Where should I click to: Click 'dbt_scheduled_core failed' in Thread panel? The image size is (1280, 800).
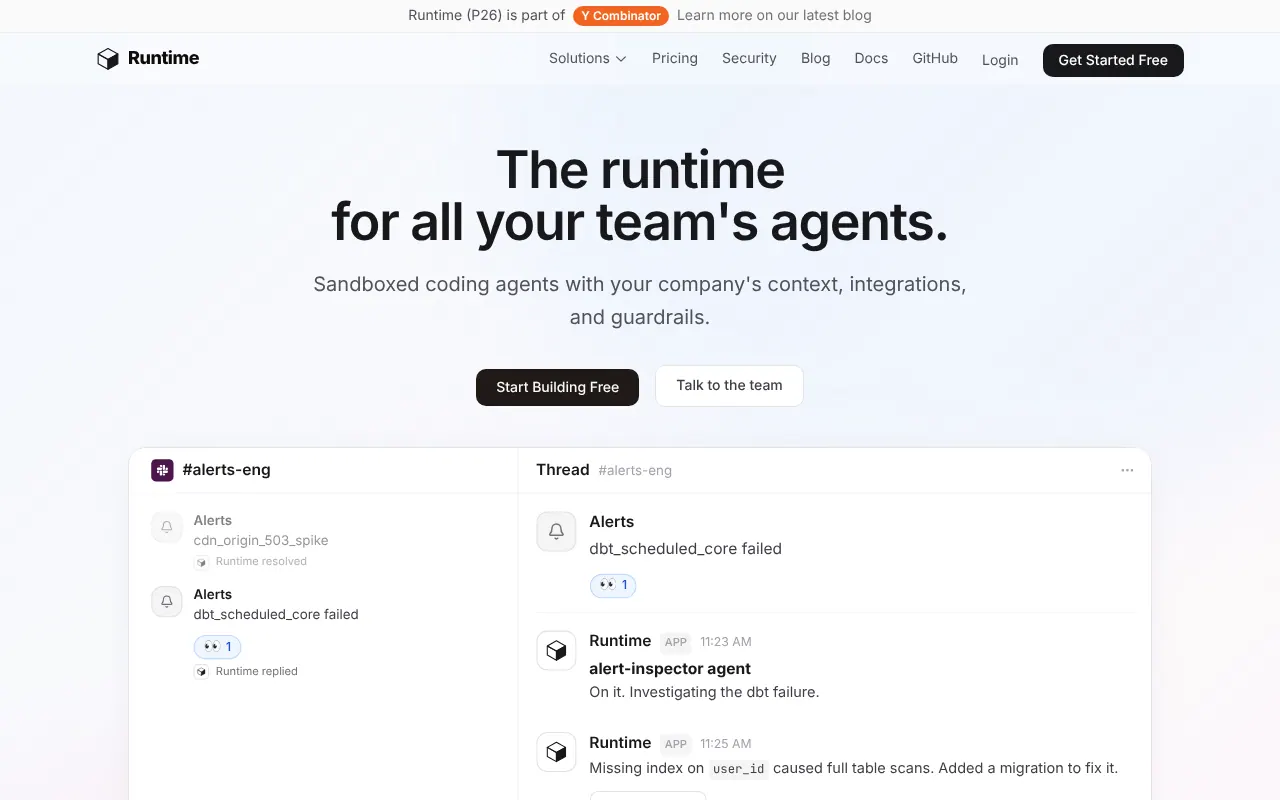685,549
